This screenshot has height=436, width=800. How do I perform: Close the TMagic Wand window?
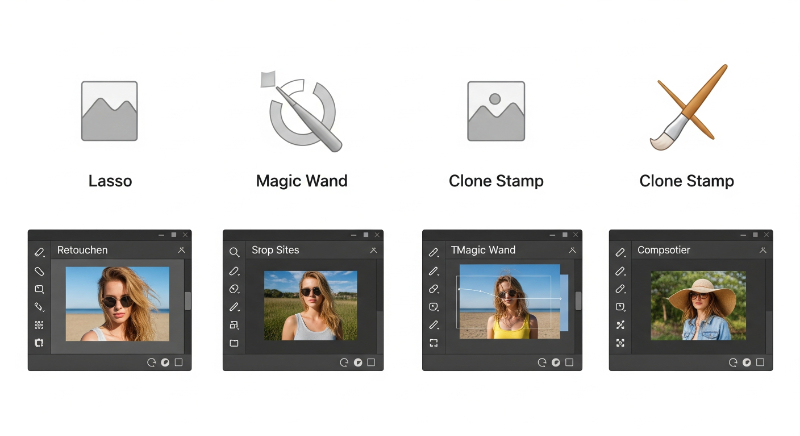point(576,235)
